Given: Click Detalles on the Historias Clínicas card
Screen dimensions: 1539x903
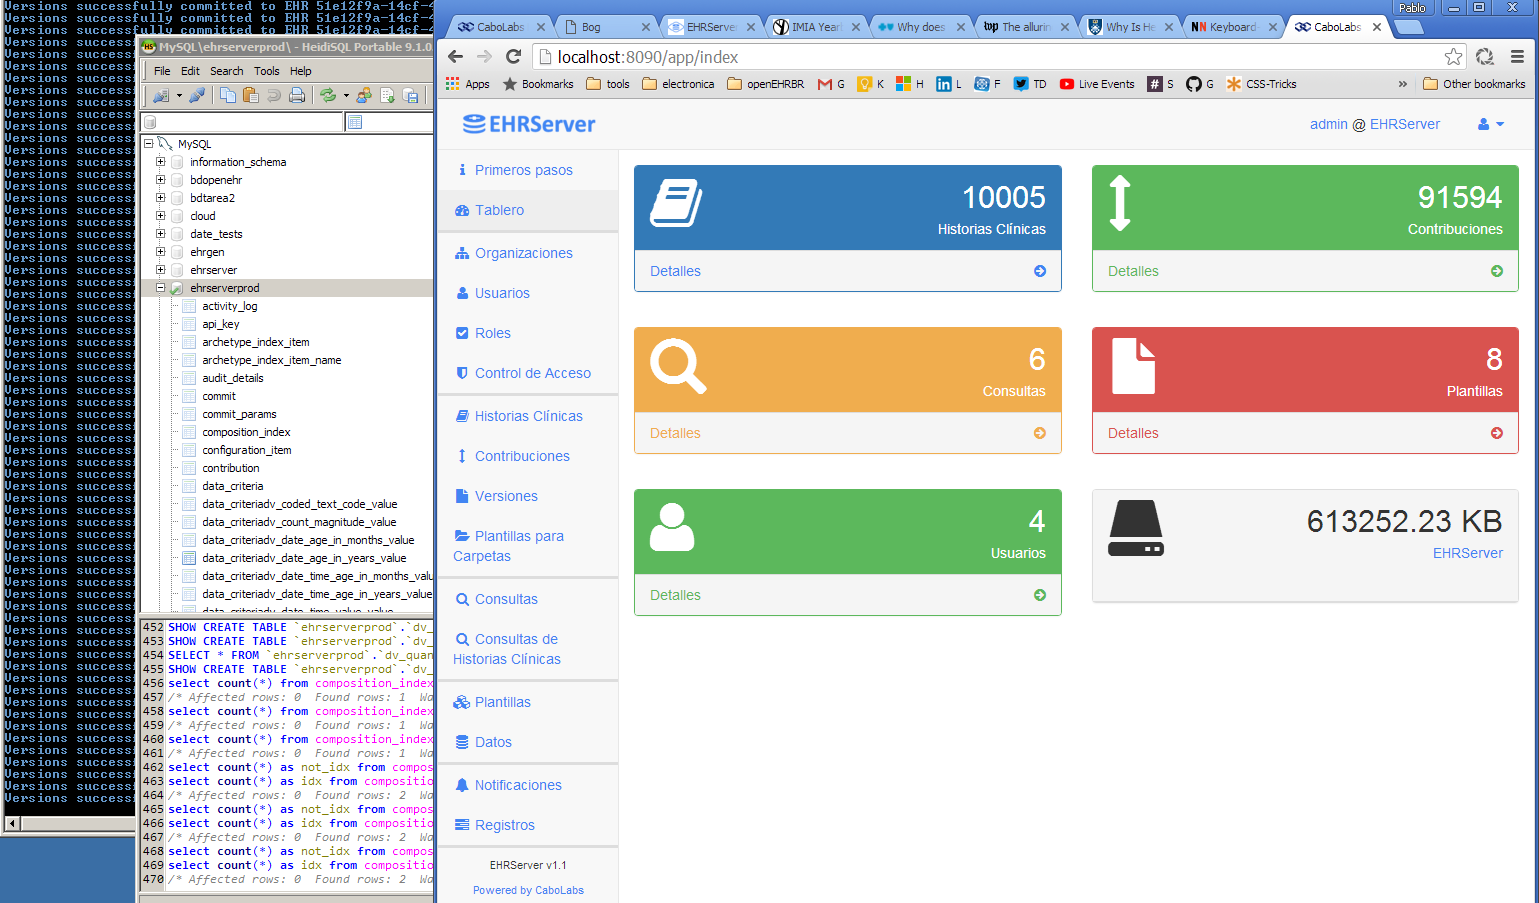Looking at the screenshot, I should [x=675, y=271].
